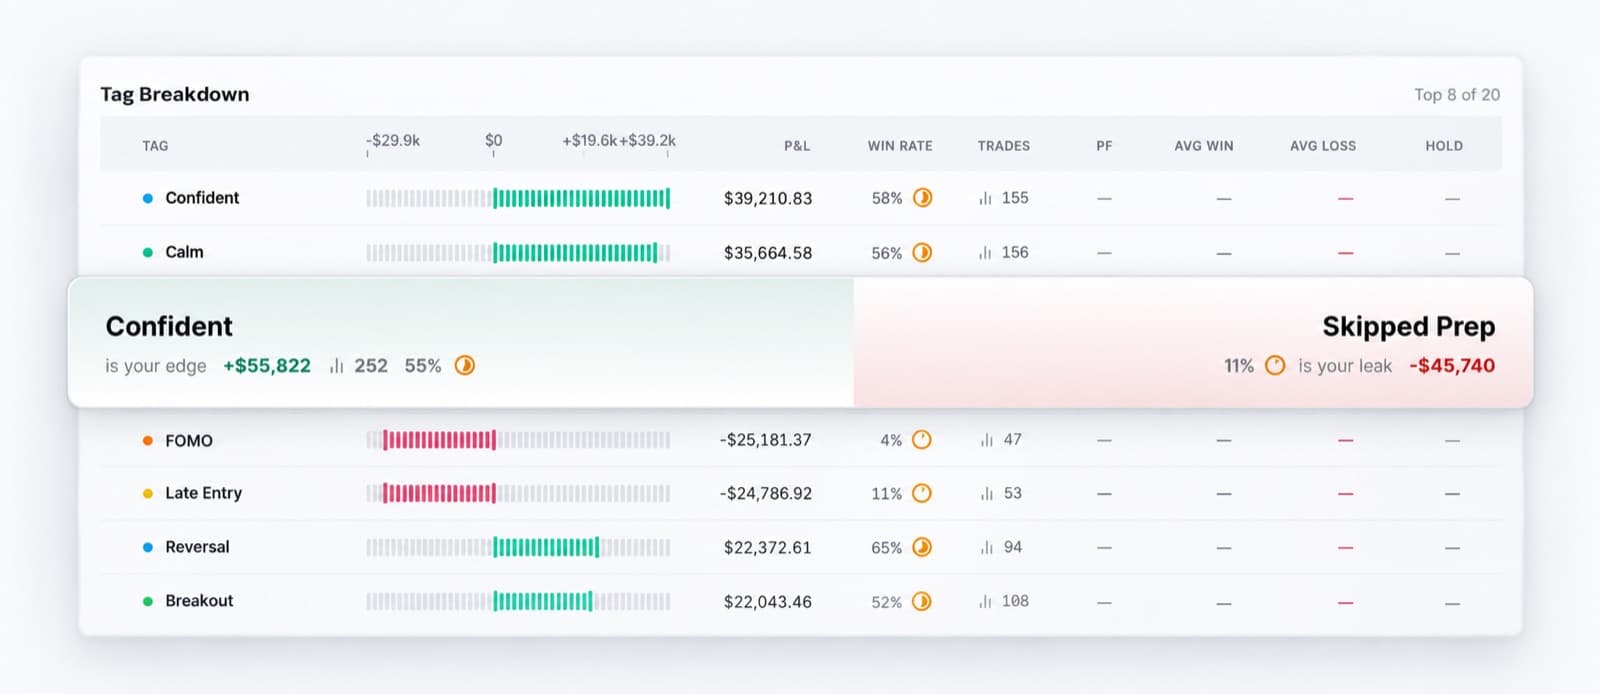Click the win rate pie icon for Confident row
Screen dimensions: 1600x694
(x=922, y=198)
